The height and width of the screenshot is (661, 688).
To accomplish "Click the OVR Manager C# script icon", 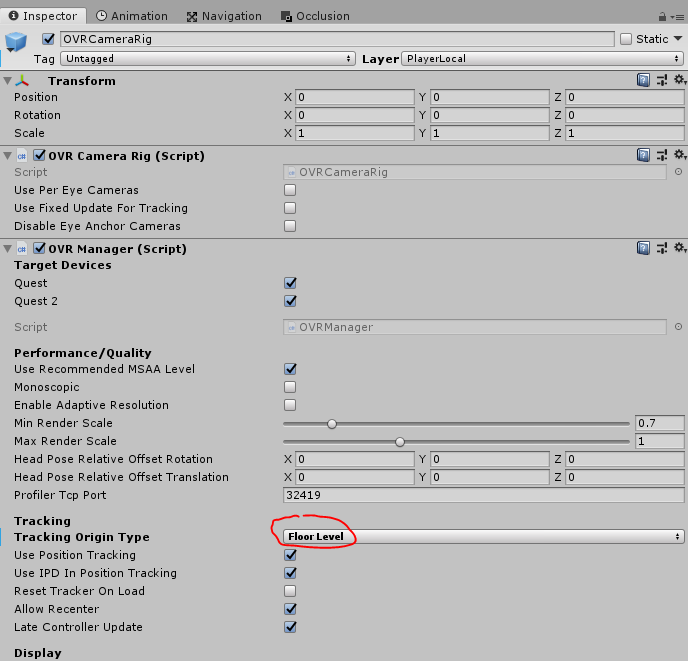I will click(x=22, y=249).
